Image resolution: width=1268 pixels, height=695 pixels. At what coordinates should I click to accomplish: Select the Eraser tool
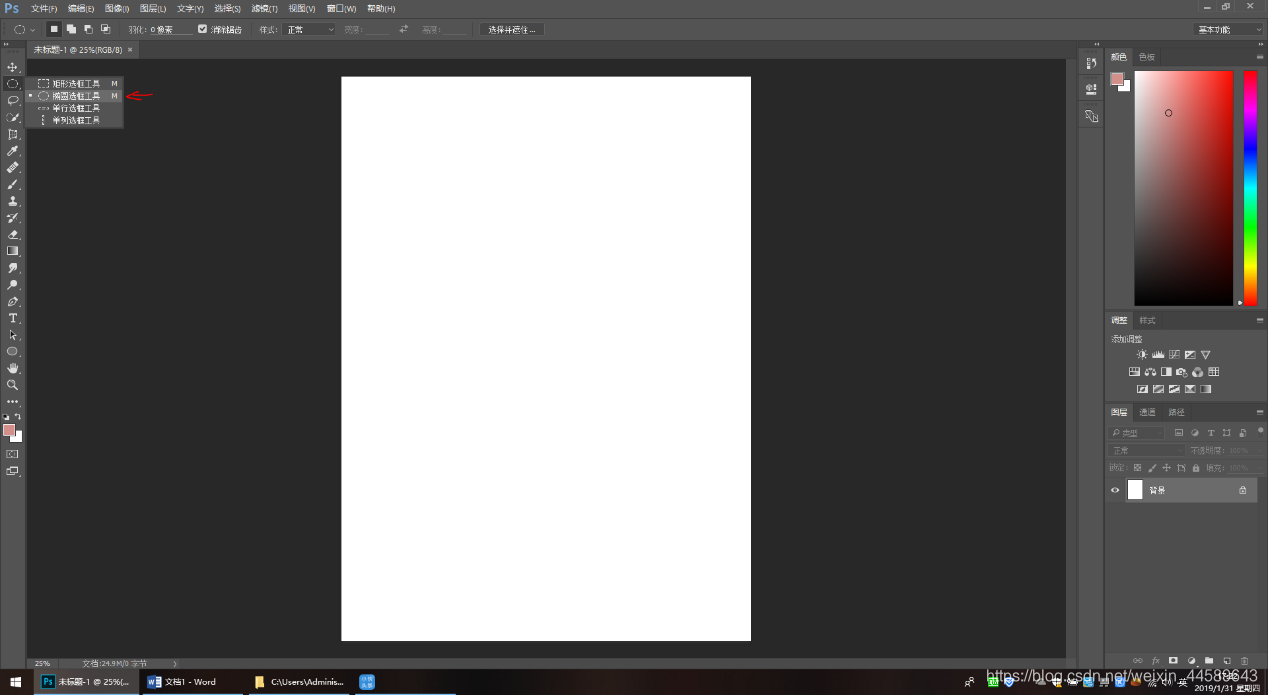coord(13,234)
